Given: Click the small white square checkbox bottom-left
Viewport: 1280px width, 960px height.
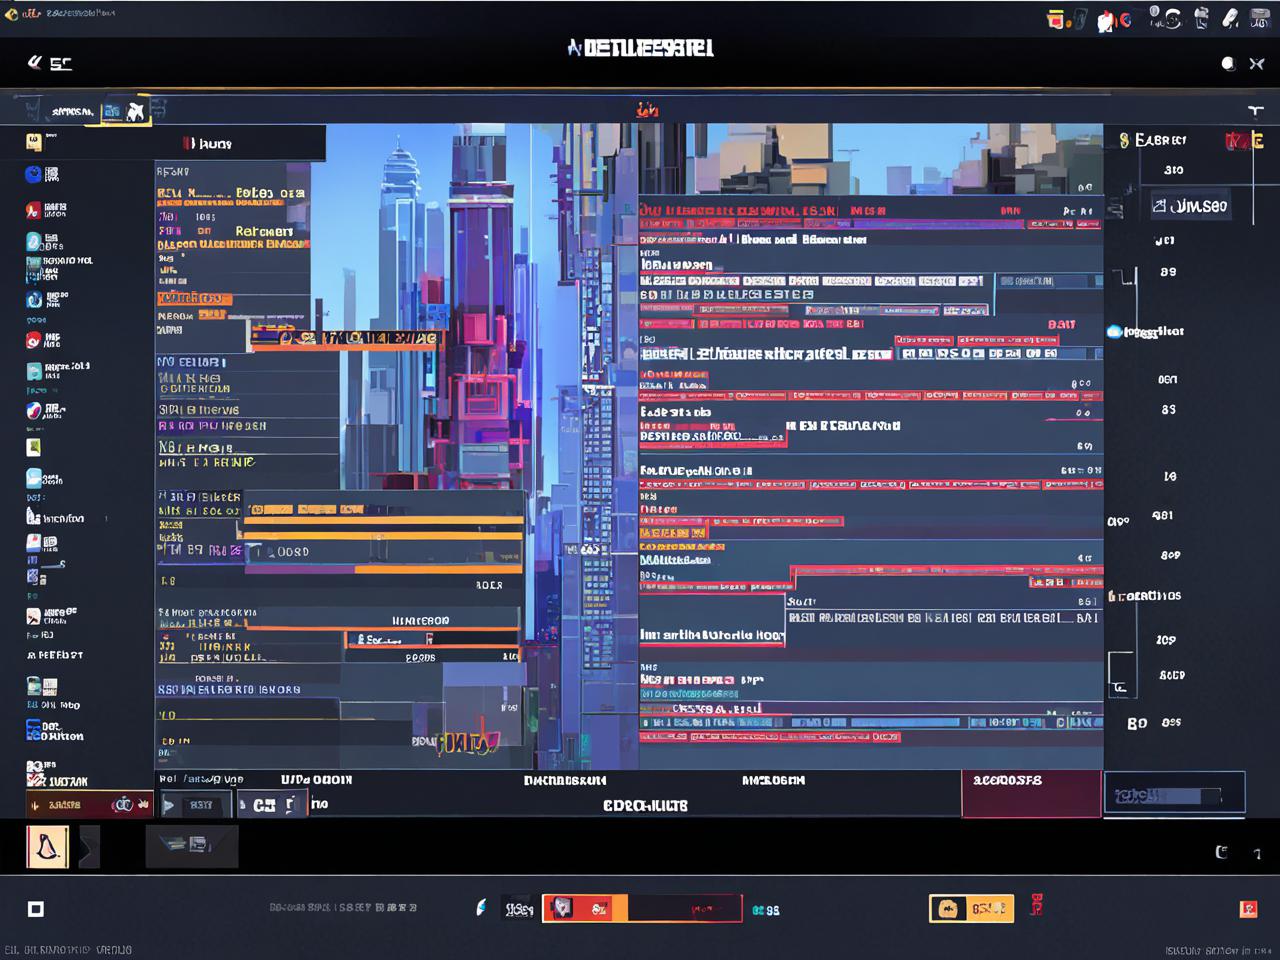Looking at the screenshot, I should click(x=36, y=908).
